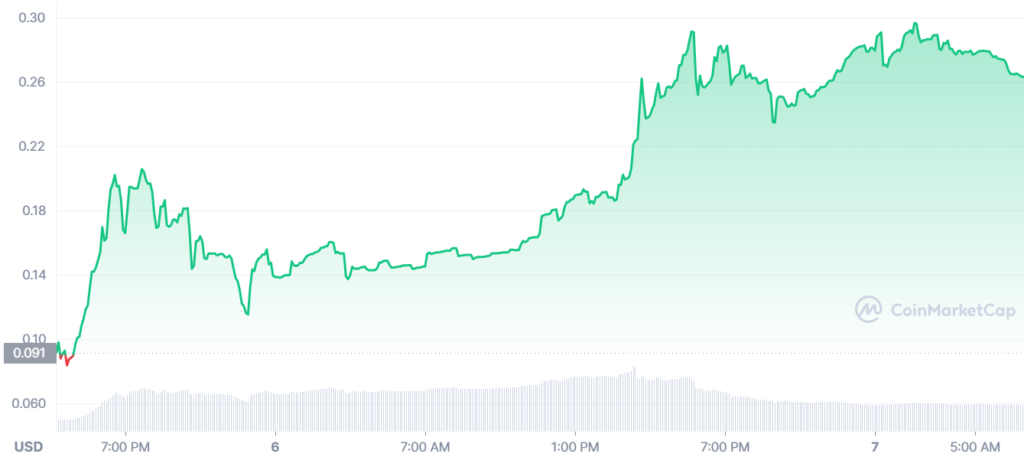Click the second 7:00 PM time marker
Viewport: 1024px width, 460px height.
click(725, 448)
